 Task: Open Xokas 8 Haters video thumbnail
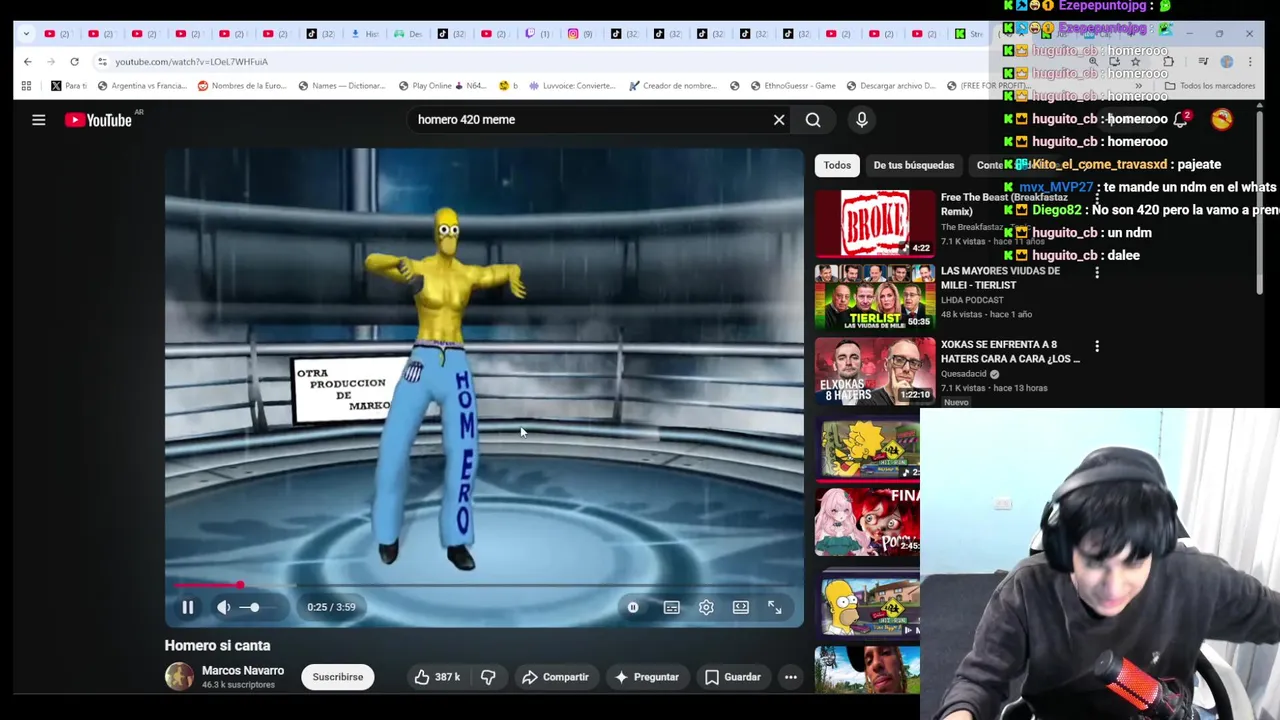point(875,371)
